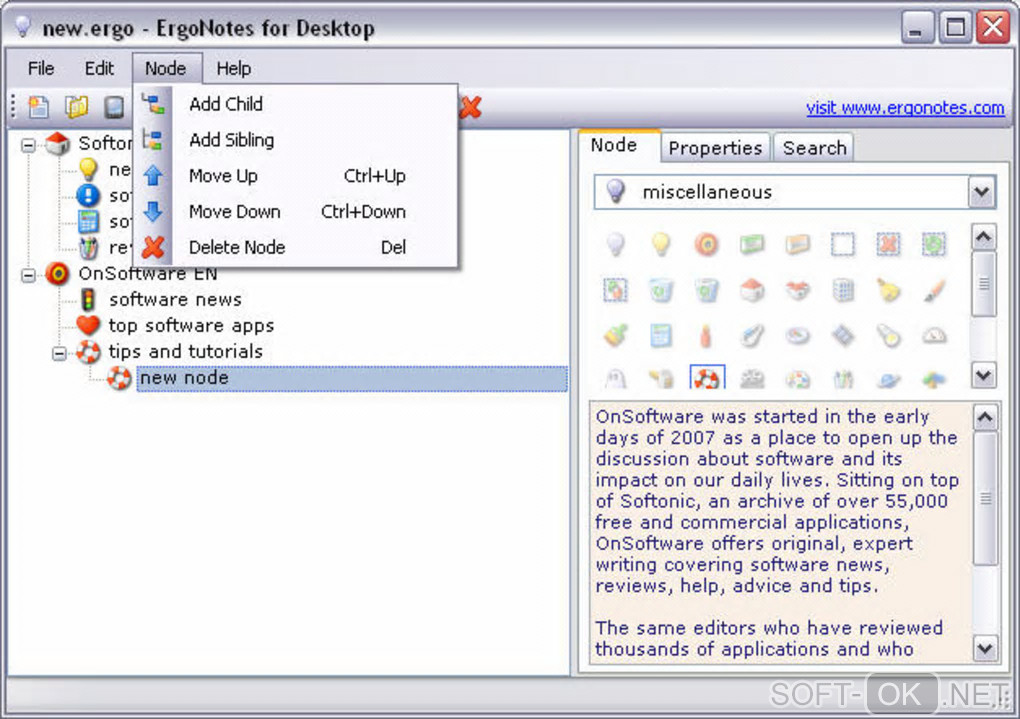Collapse the tips and tutorials tree node
This screenshot has width=1020, height=719.
[59, 353]
